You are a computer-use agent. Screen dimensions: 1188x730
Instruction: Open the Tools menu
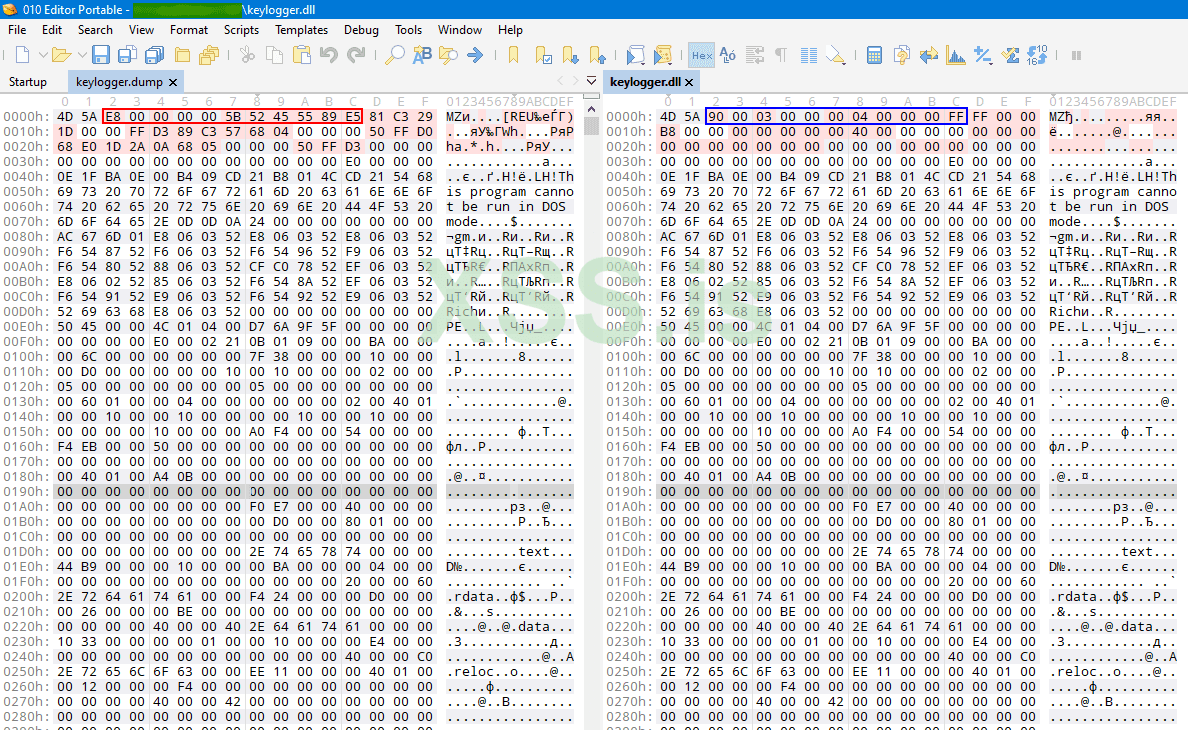click(x=408, y=30)
